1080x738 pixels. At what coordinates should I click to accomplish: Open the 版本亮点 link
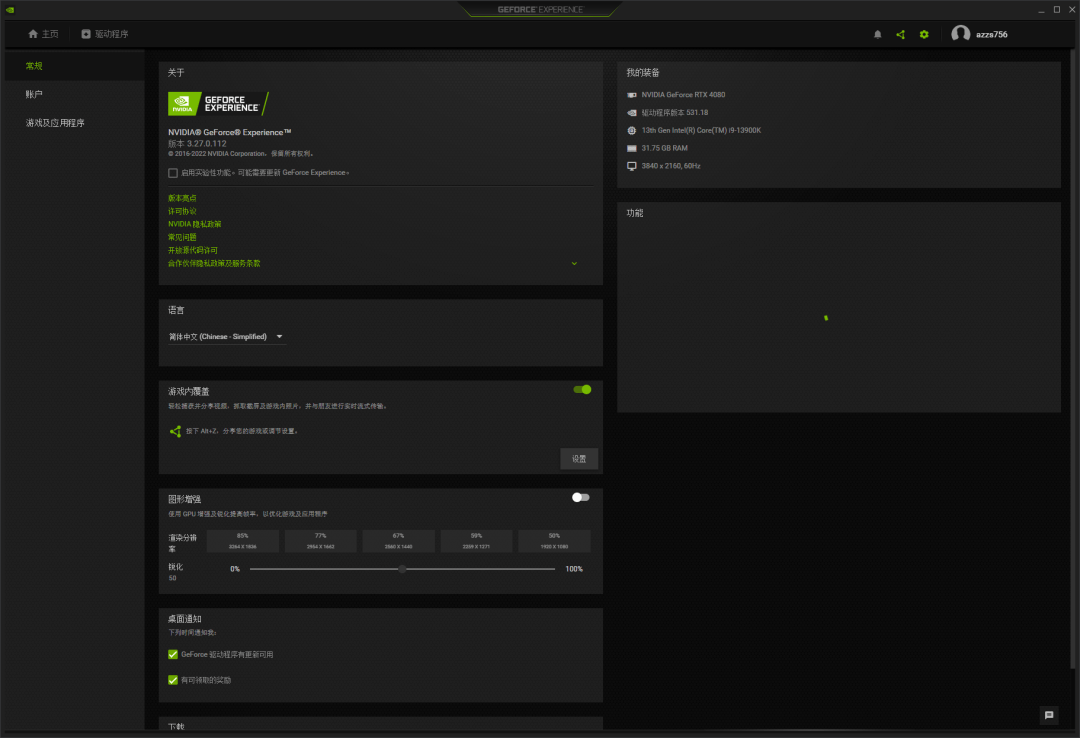click(183, 198)
